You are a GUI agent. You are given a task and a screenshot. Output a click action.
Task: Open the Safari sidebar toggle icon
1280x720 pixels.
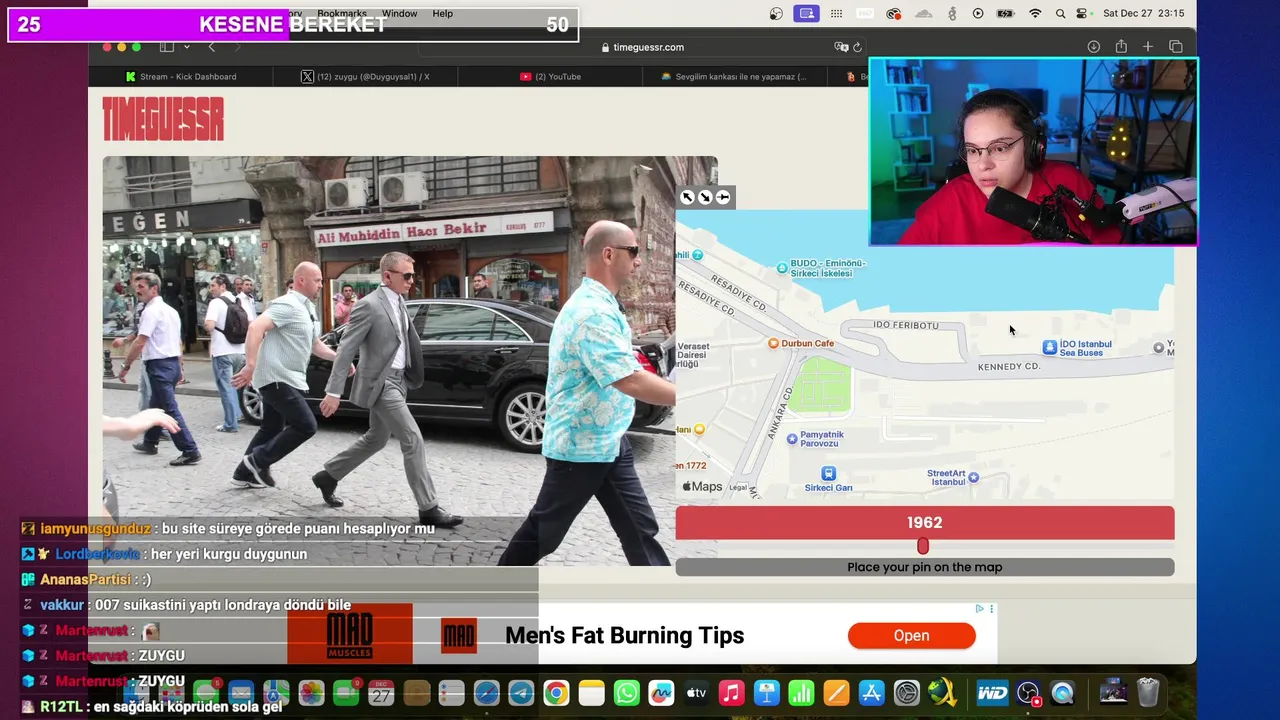point(167,47)
